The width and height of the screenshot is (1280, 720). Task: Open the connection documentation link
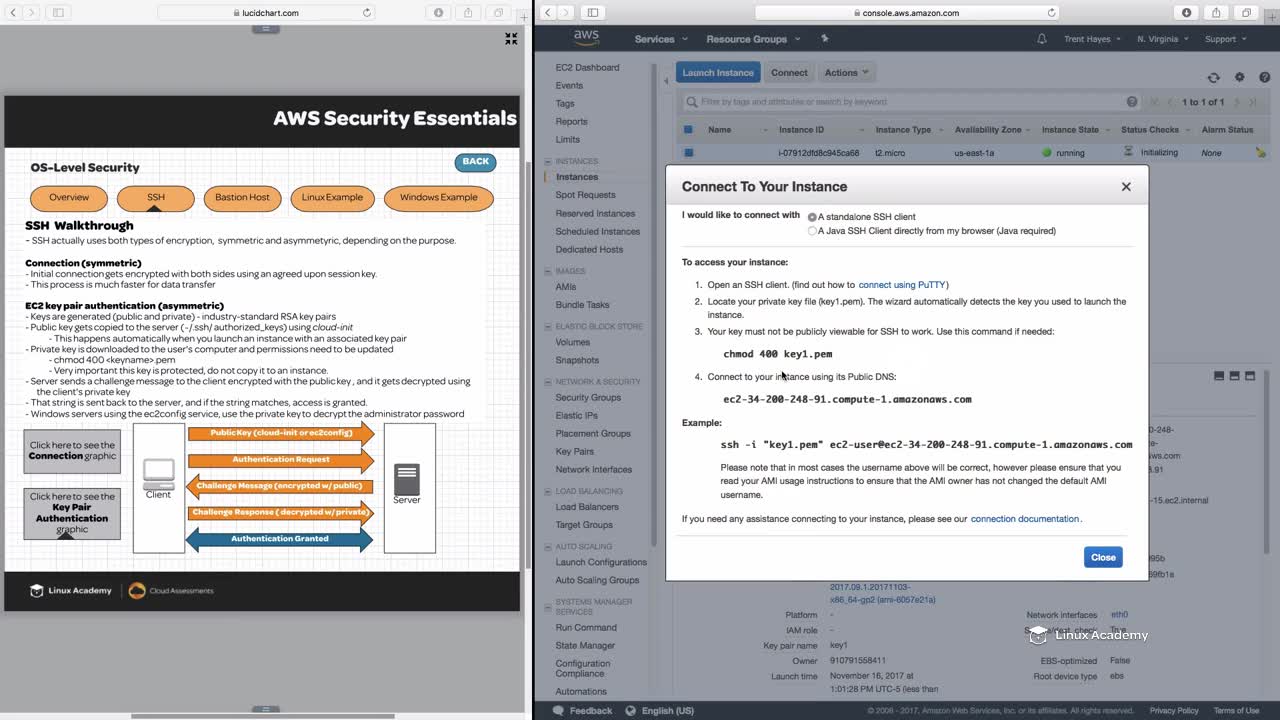[x=1025, y=519]
